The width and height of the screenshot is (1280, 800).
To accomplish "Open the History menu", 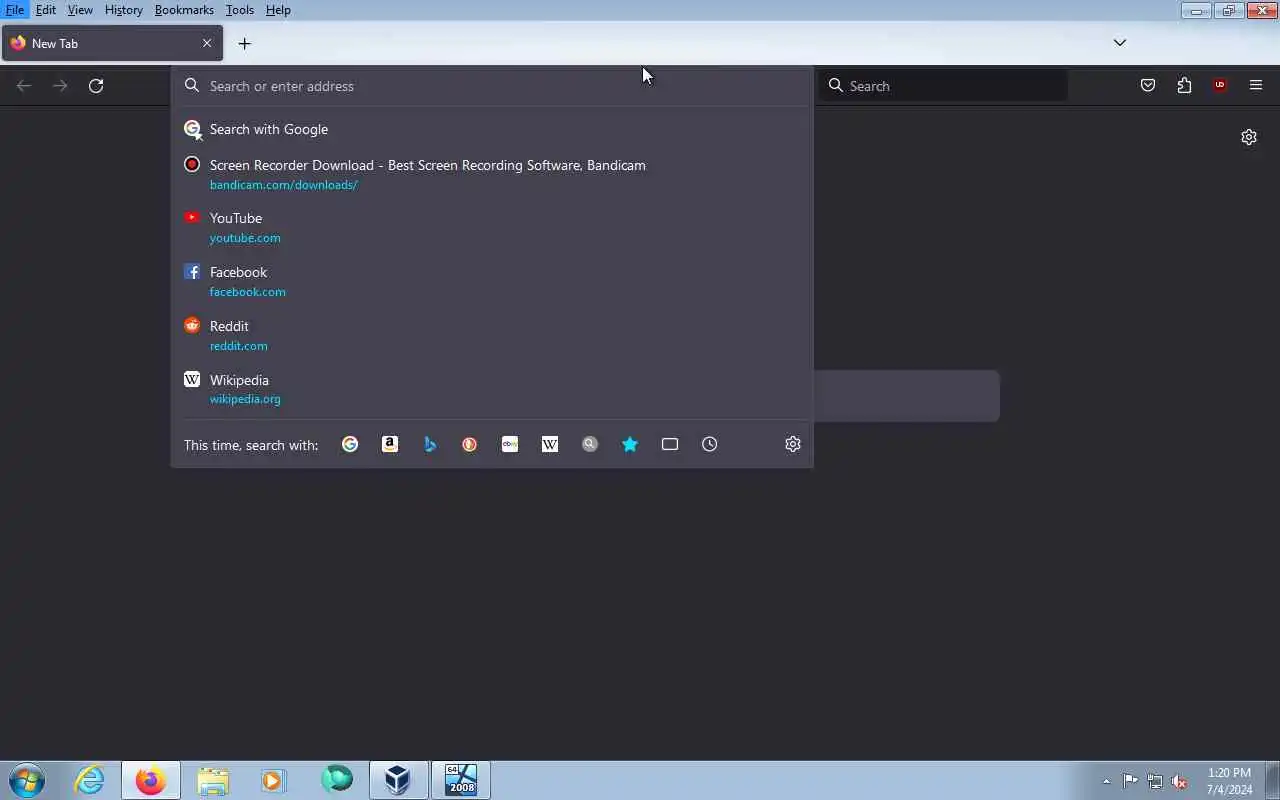I will pos(124,10).
